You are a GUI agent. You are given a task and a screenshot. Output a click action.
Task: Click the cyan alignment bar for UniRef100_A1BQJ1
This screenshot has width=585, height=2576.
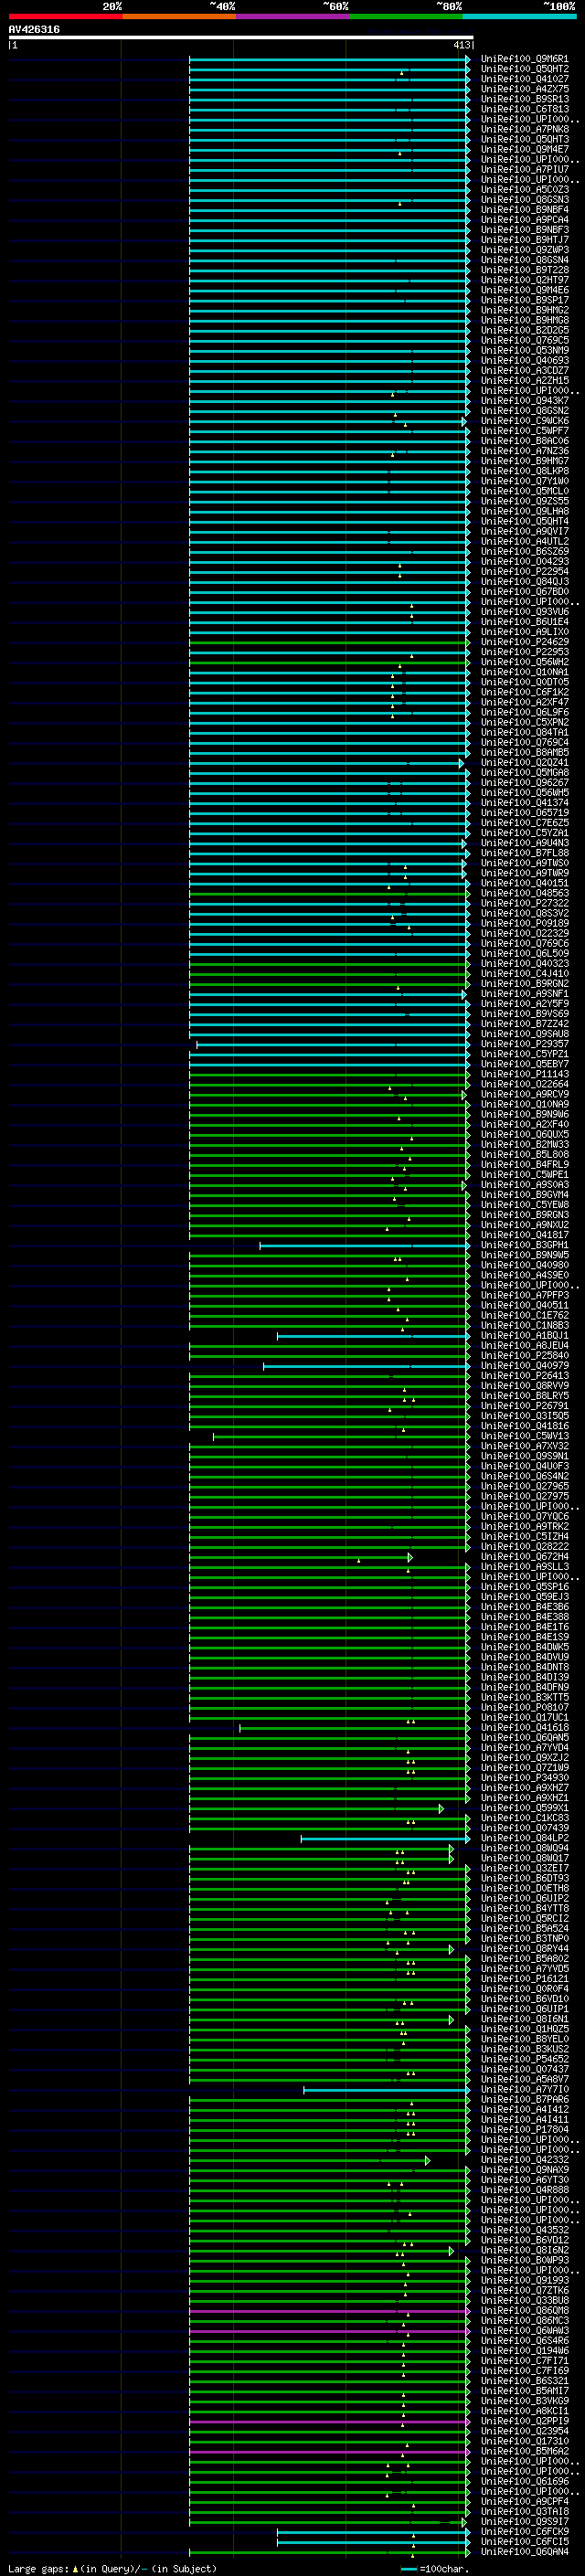pos(373,1336)
